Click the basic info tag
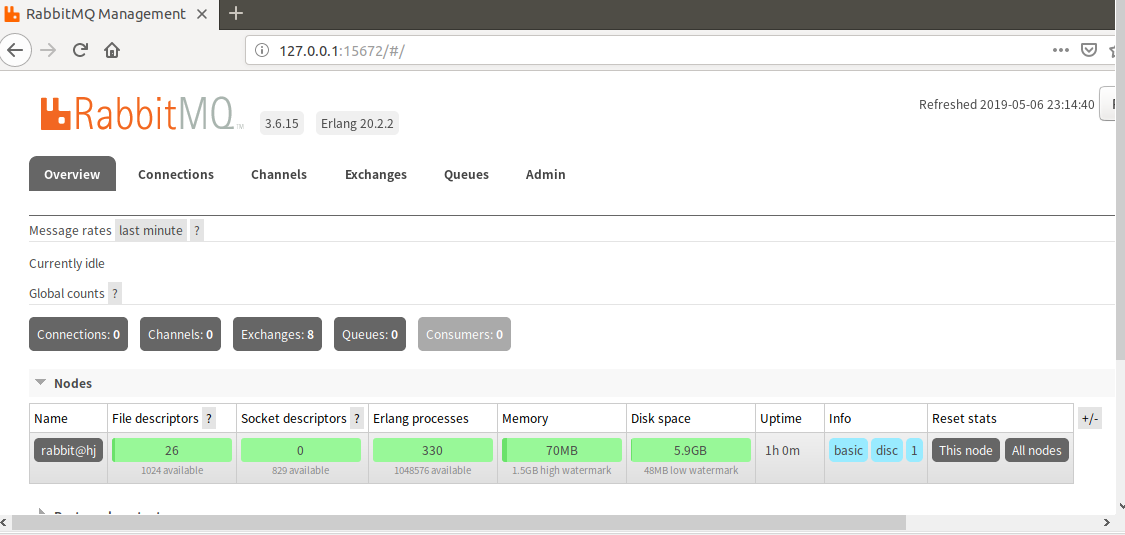 tap(849, 450)
